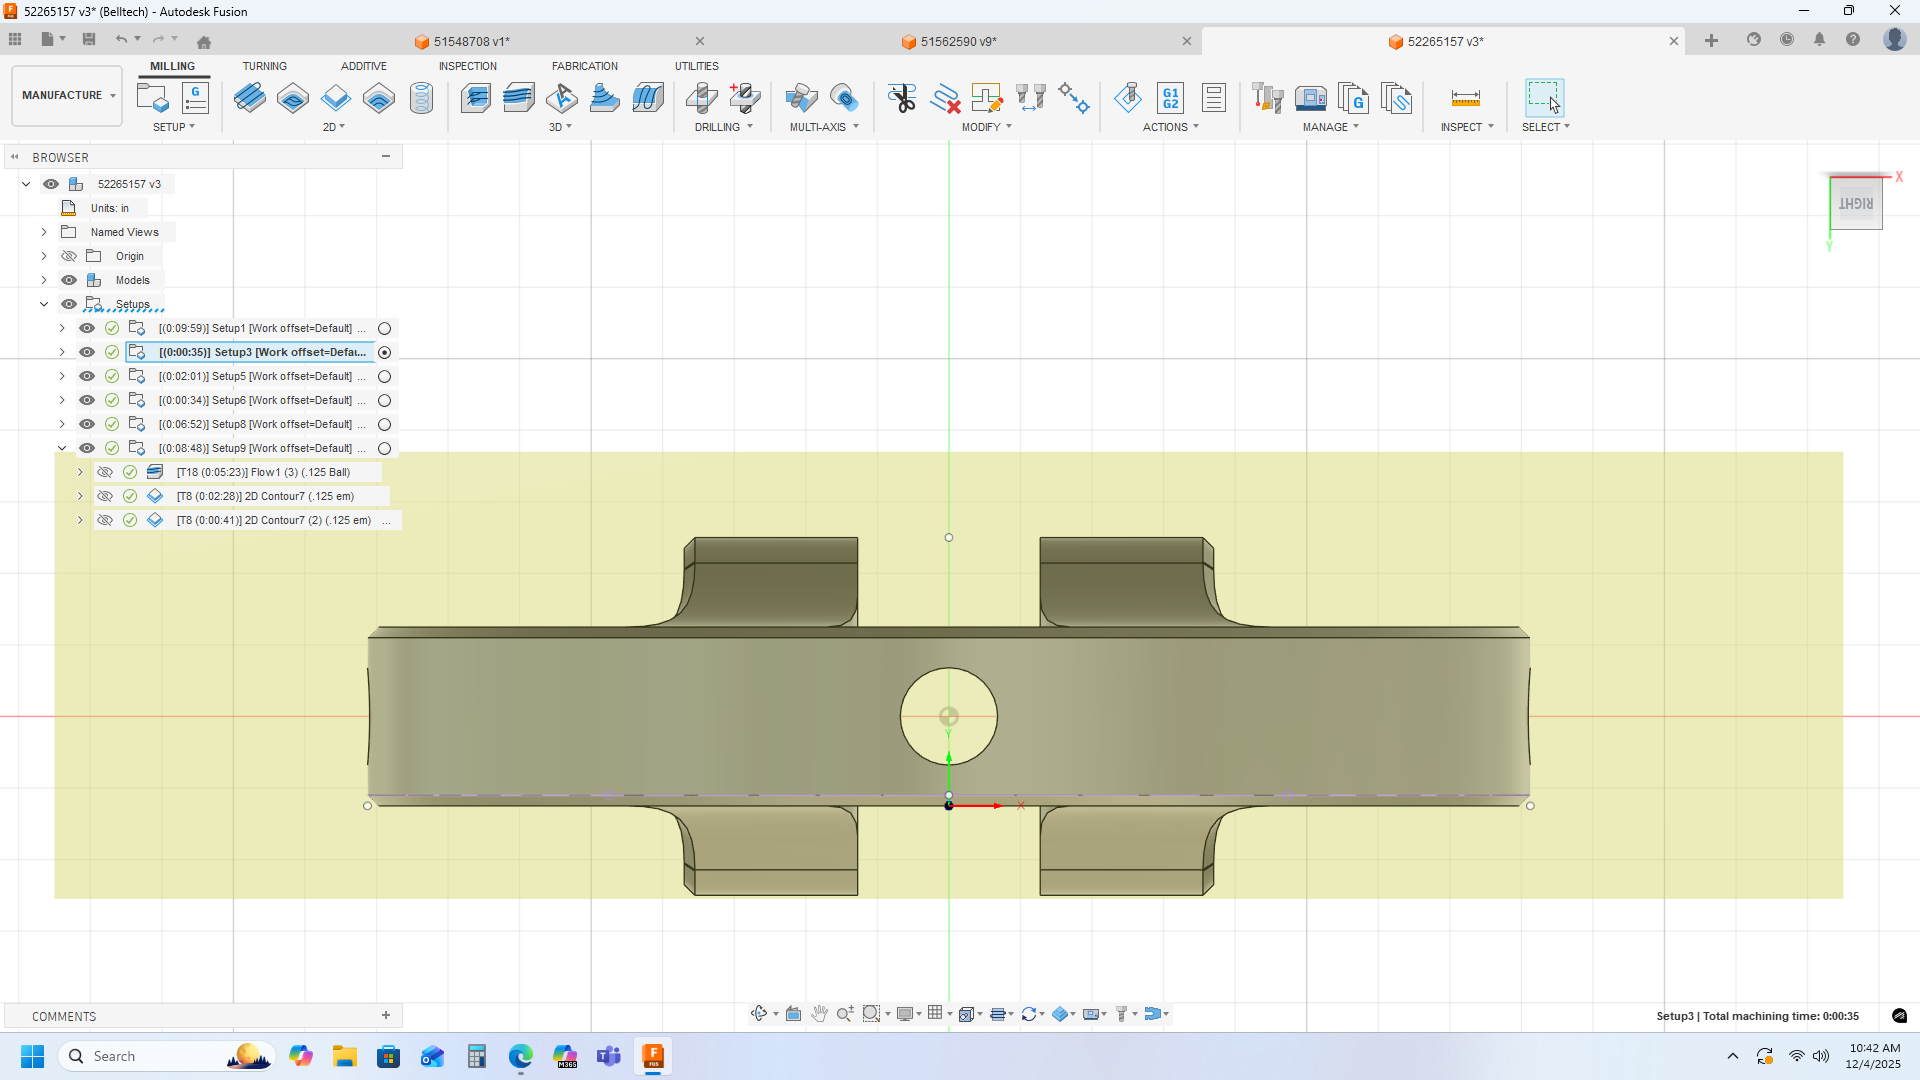This screenshot has width=1920, height=1080.
Task: Click the Windows Start button
Action: 32,1057
